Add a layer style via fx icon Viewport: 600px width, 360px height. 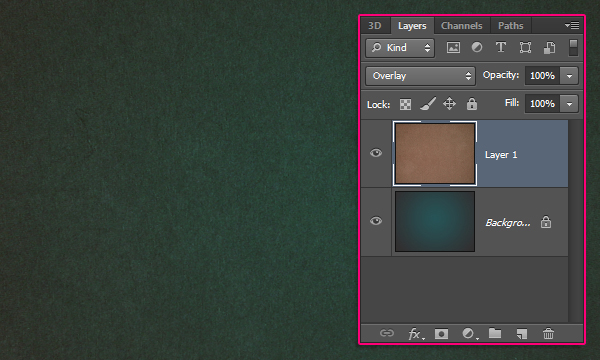416,334
